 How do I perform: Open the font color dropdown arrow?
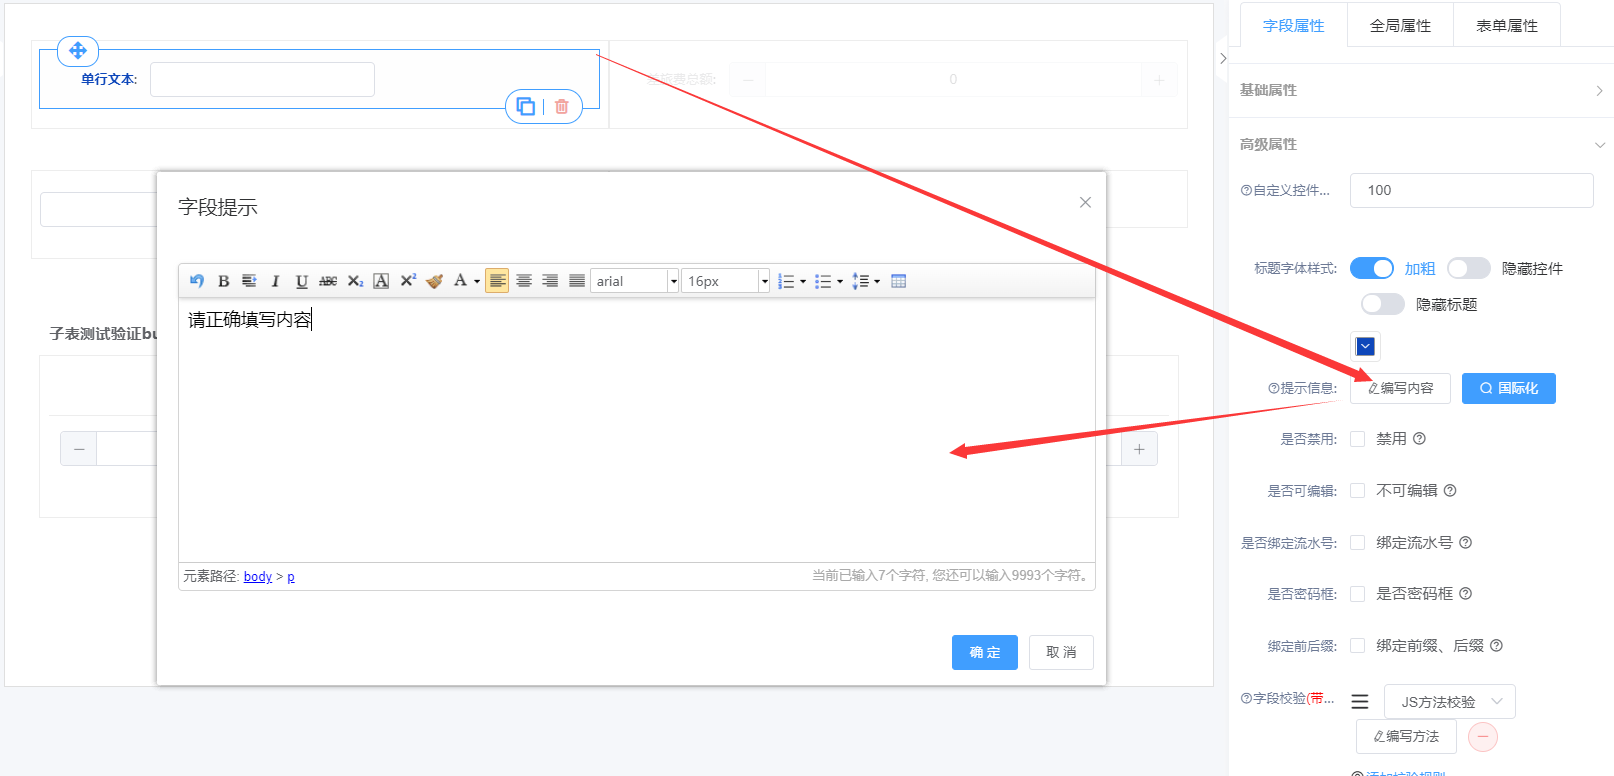[477, 281]
